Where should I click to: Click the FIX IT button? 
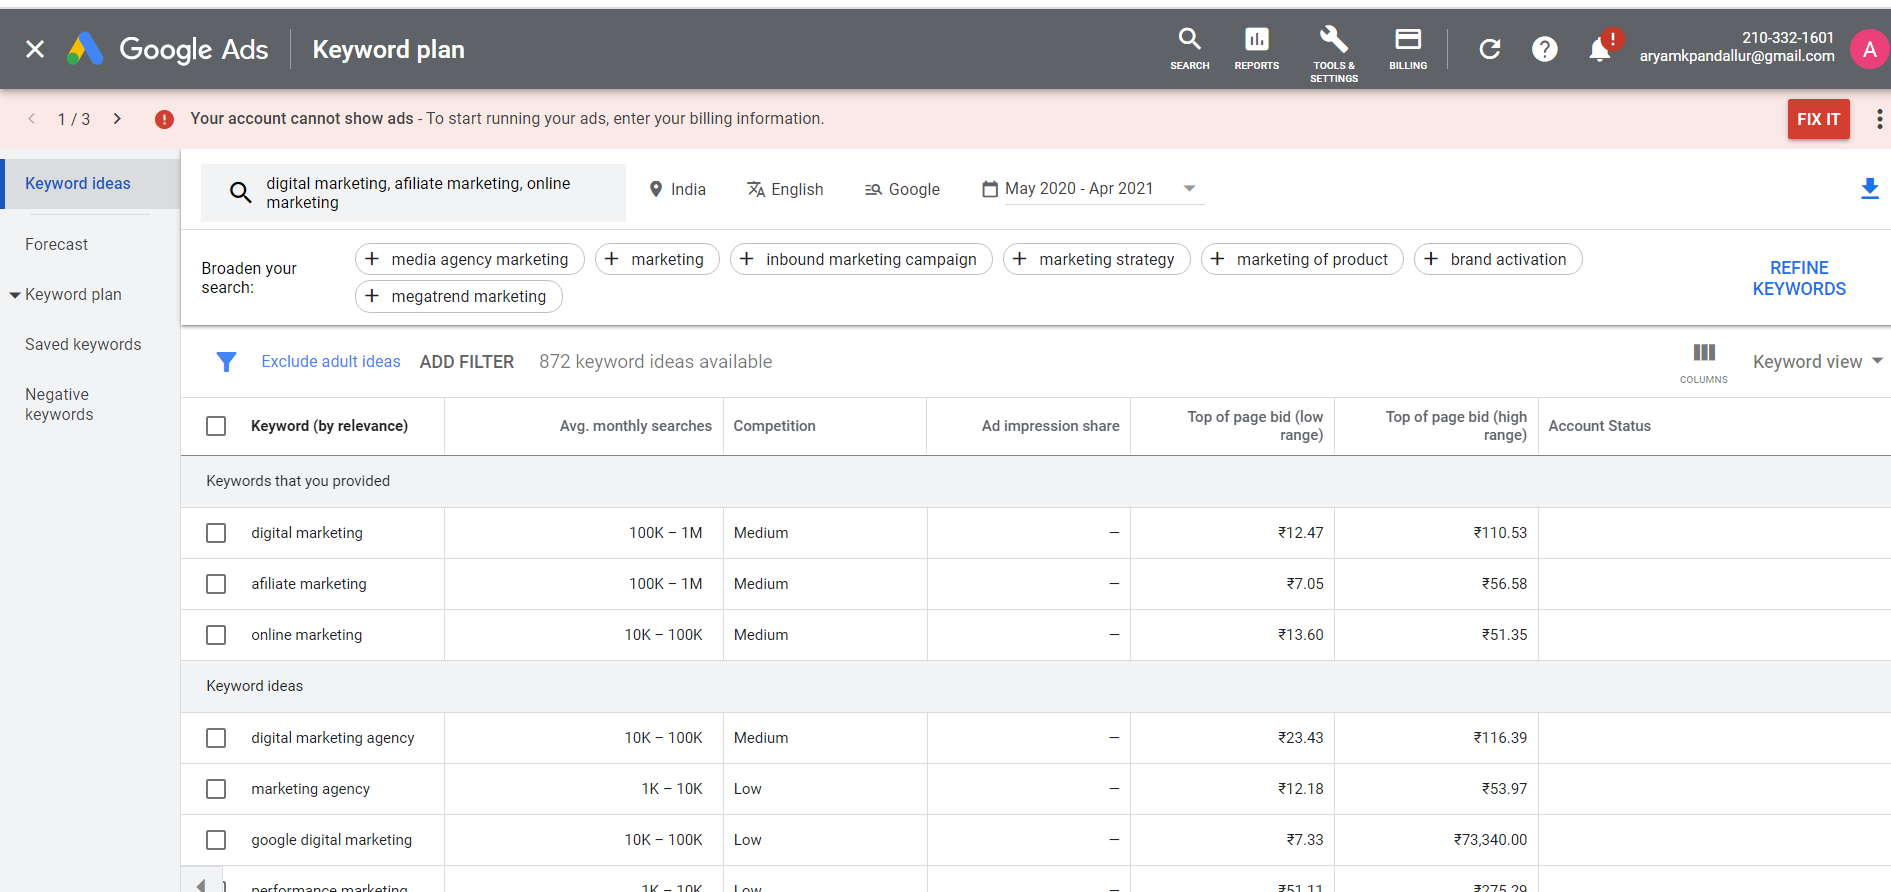(x=1818, y=119)
